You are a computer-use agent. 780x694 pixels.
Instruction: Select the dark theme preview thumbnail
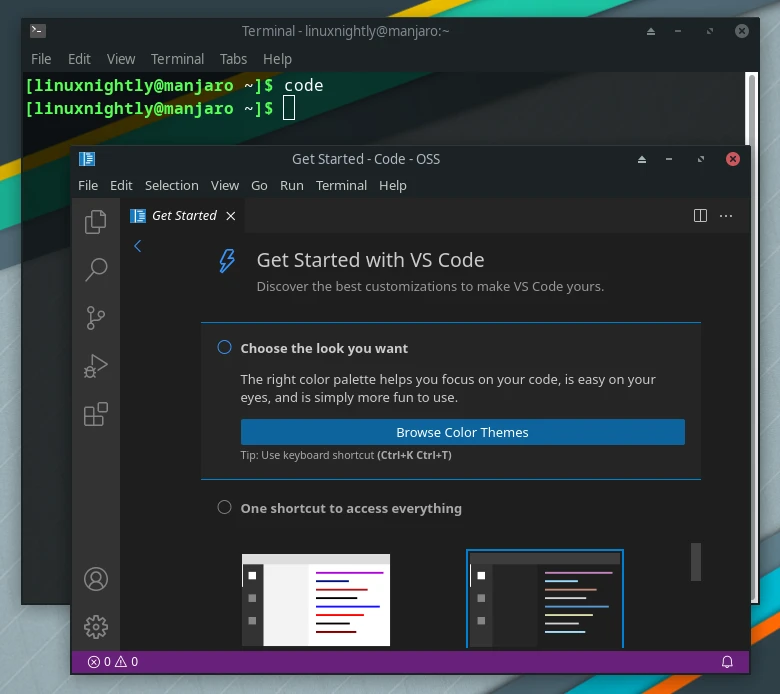[x=545, y=598]
